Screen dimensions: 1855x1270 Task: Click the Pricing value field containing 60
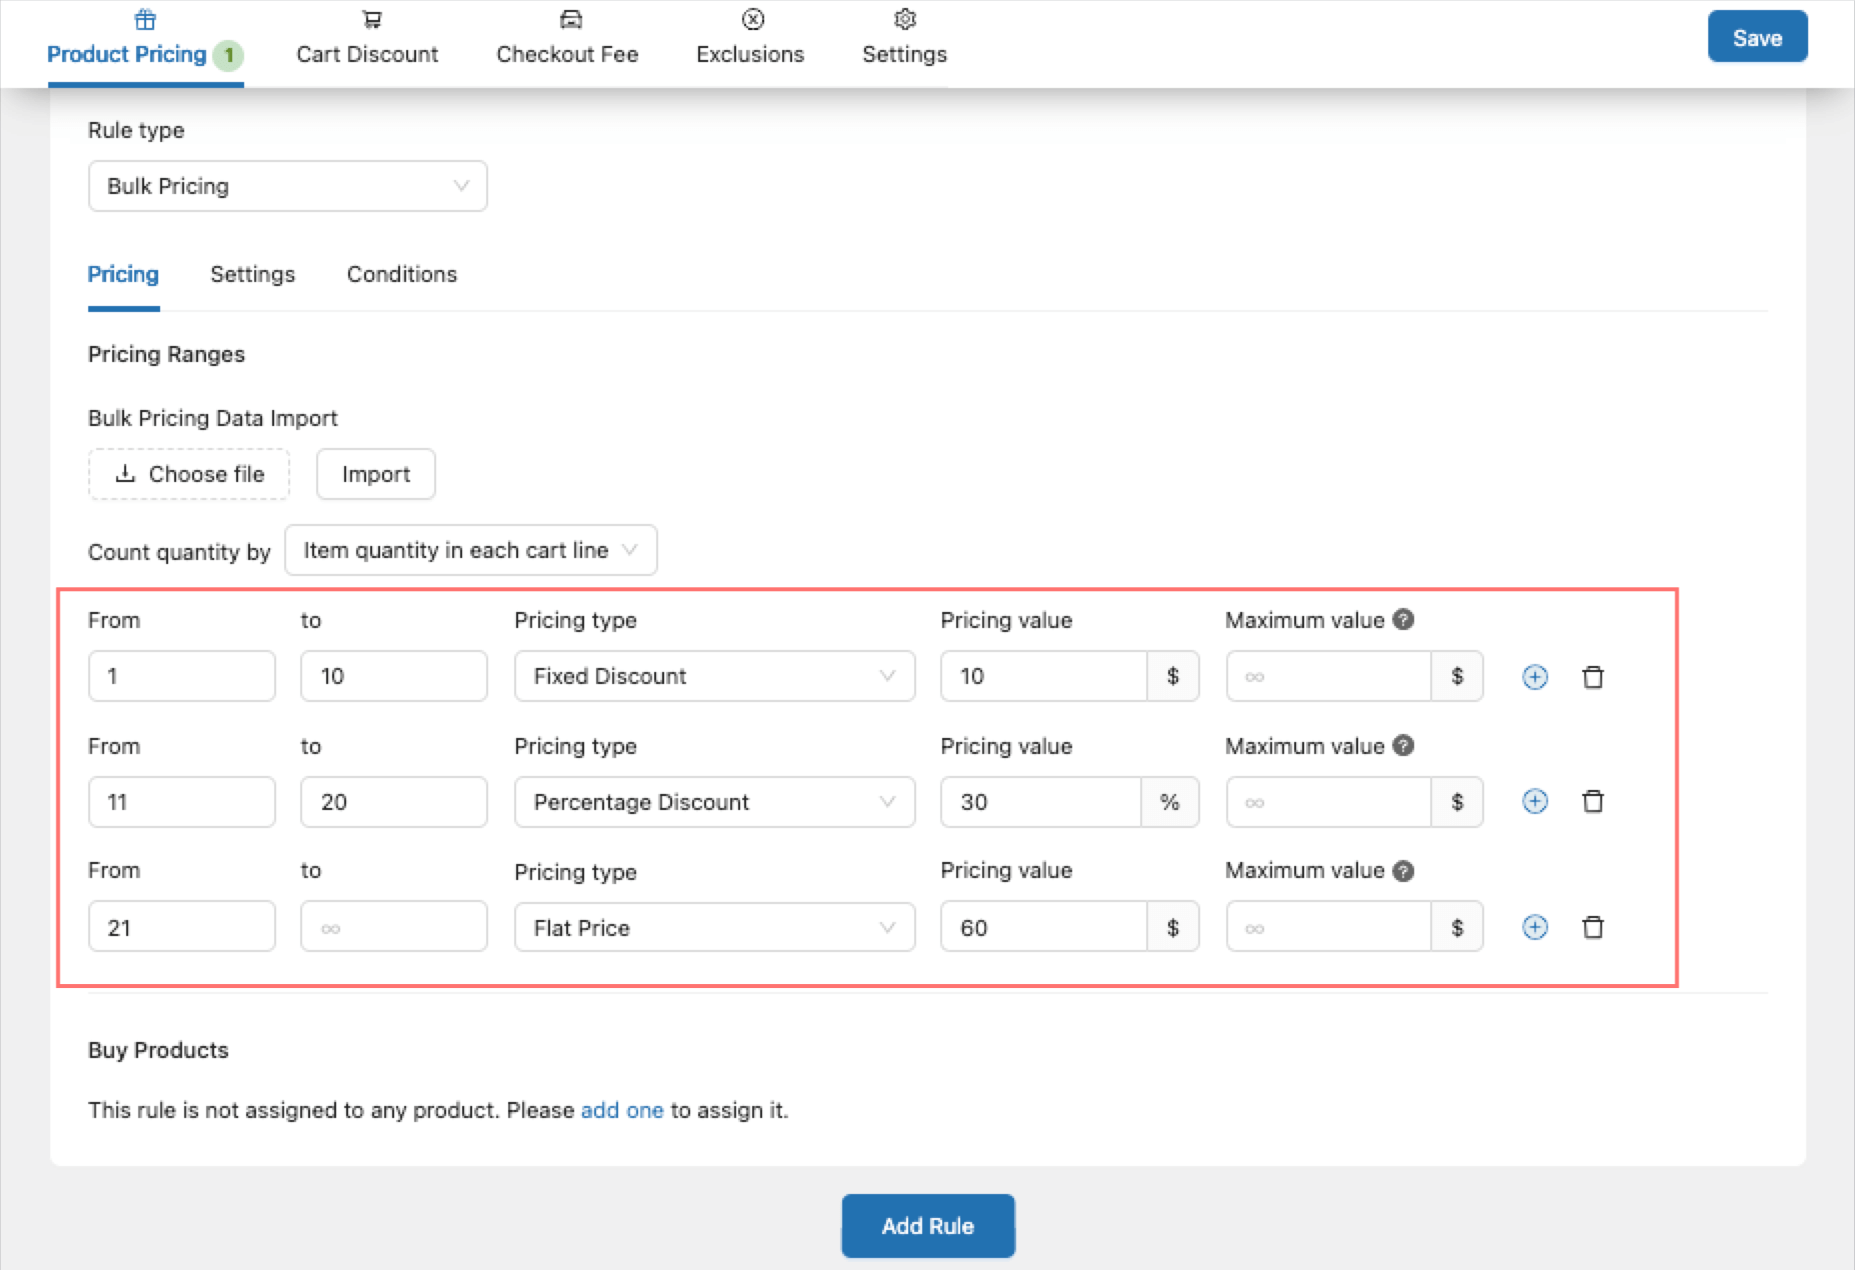(x=1042, y=928)
